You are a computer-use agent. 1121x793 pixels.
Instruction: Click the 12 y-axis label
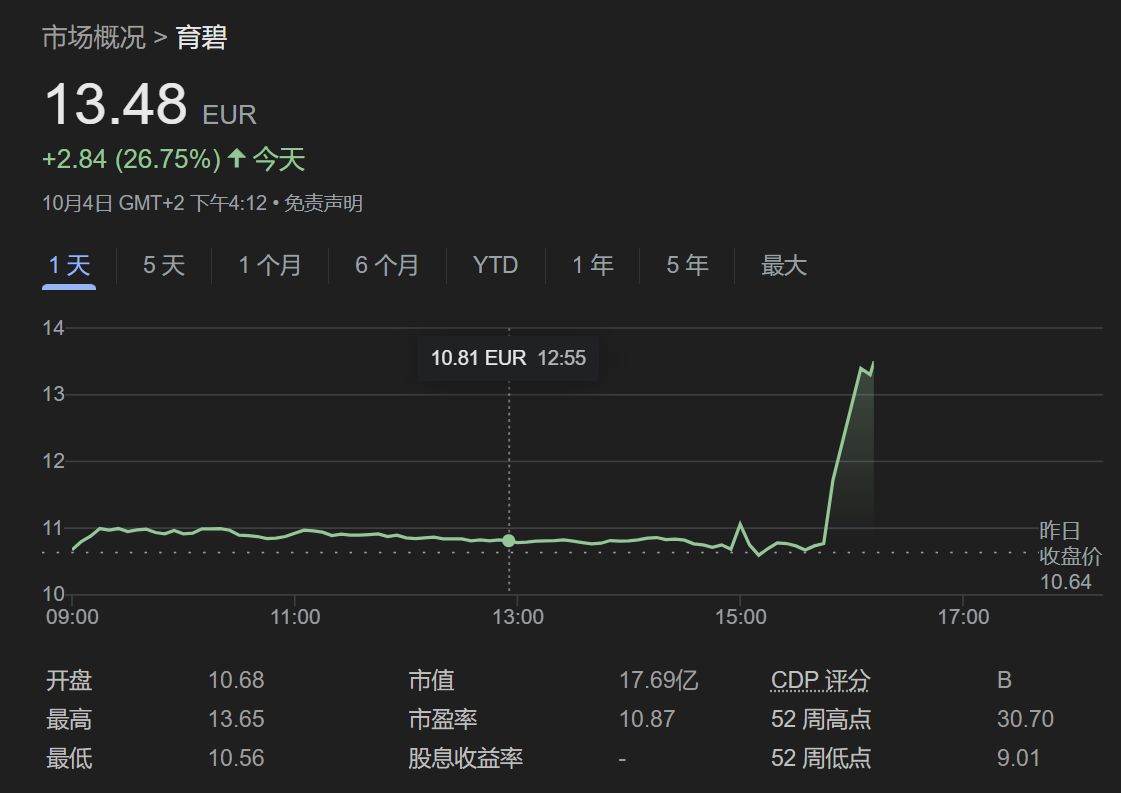[x=54, y=461]
